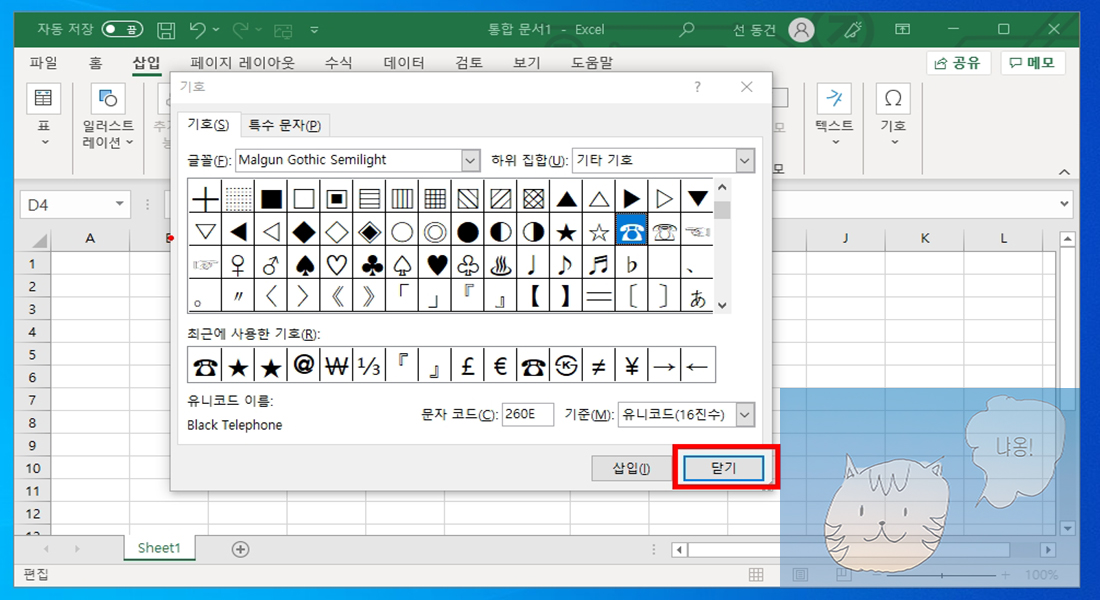1100x600 pixels.
Task: Open the 일러스트레이션 dropdown
Action: click(x=108, y=116)
